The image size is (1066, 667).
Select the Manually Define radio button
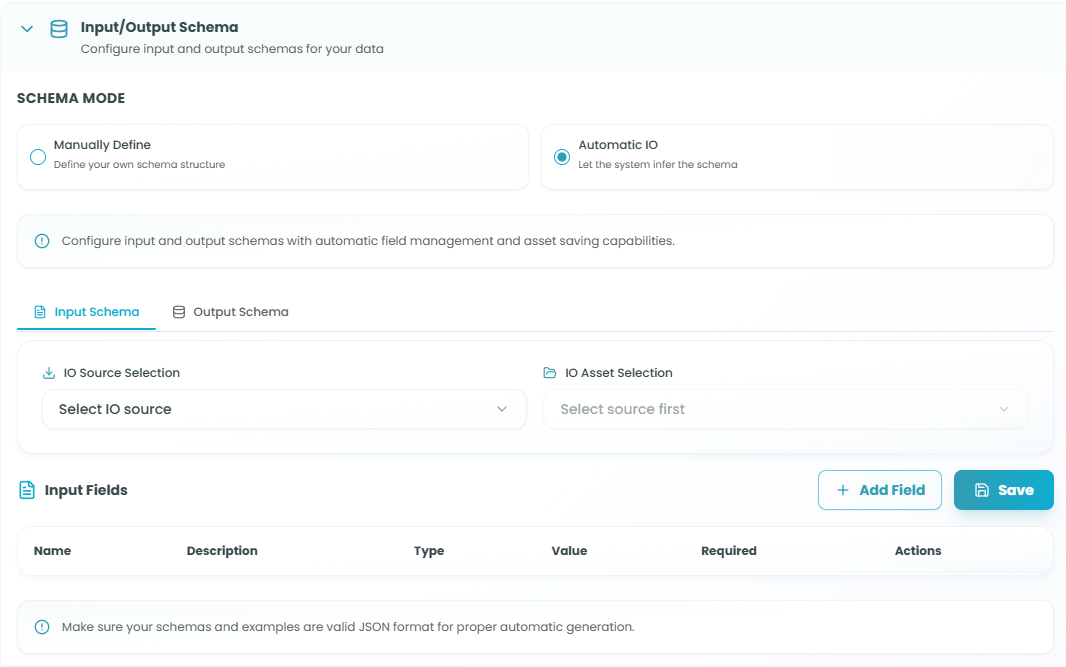38,157
